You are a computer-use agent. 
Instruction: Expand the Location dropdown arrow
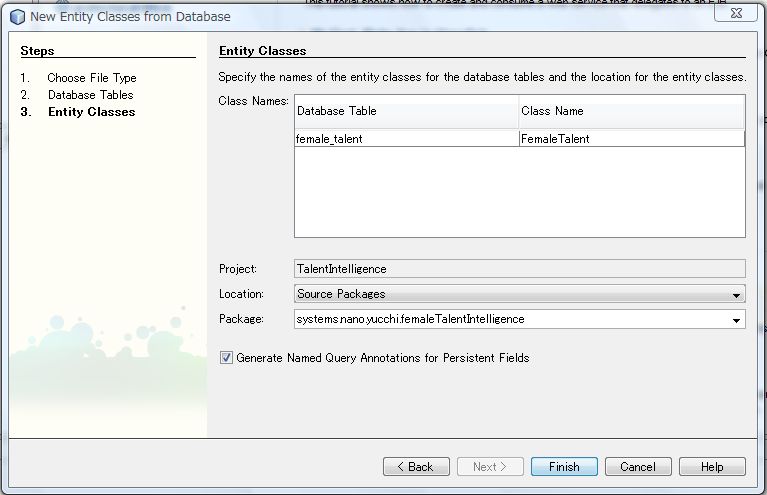pos(736,295)
